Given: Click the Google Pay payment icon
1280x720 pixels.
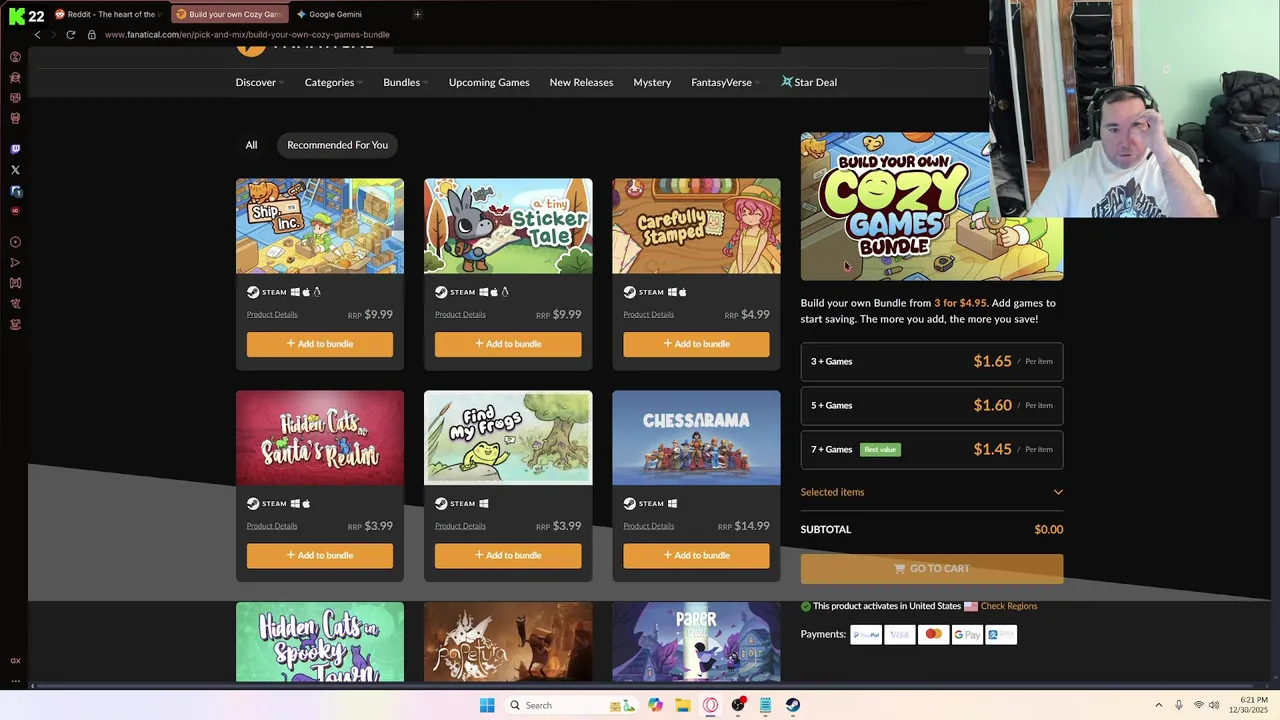Looking at the screenshot, I should point(967,635).
